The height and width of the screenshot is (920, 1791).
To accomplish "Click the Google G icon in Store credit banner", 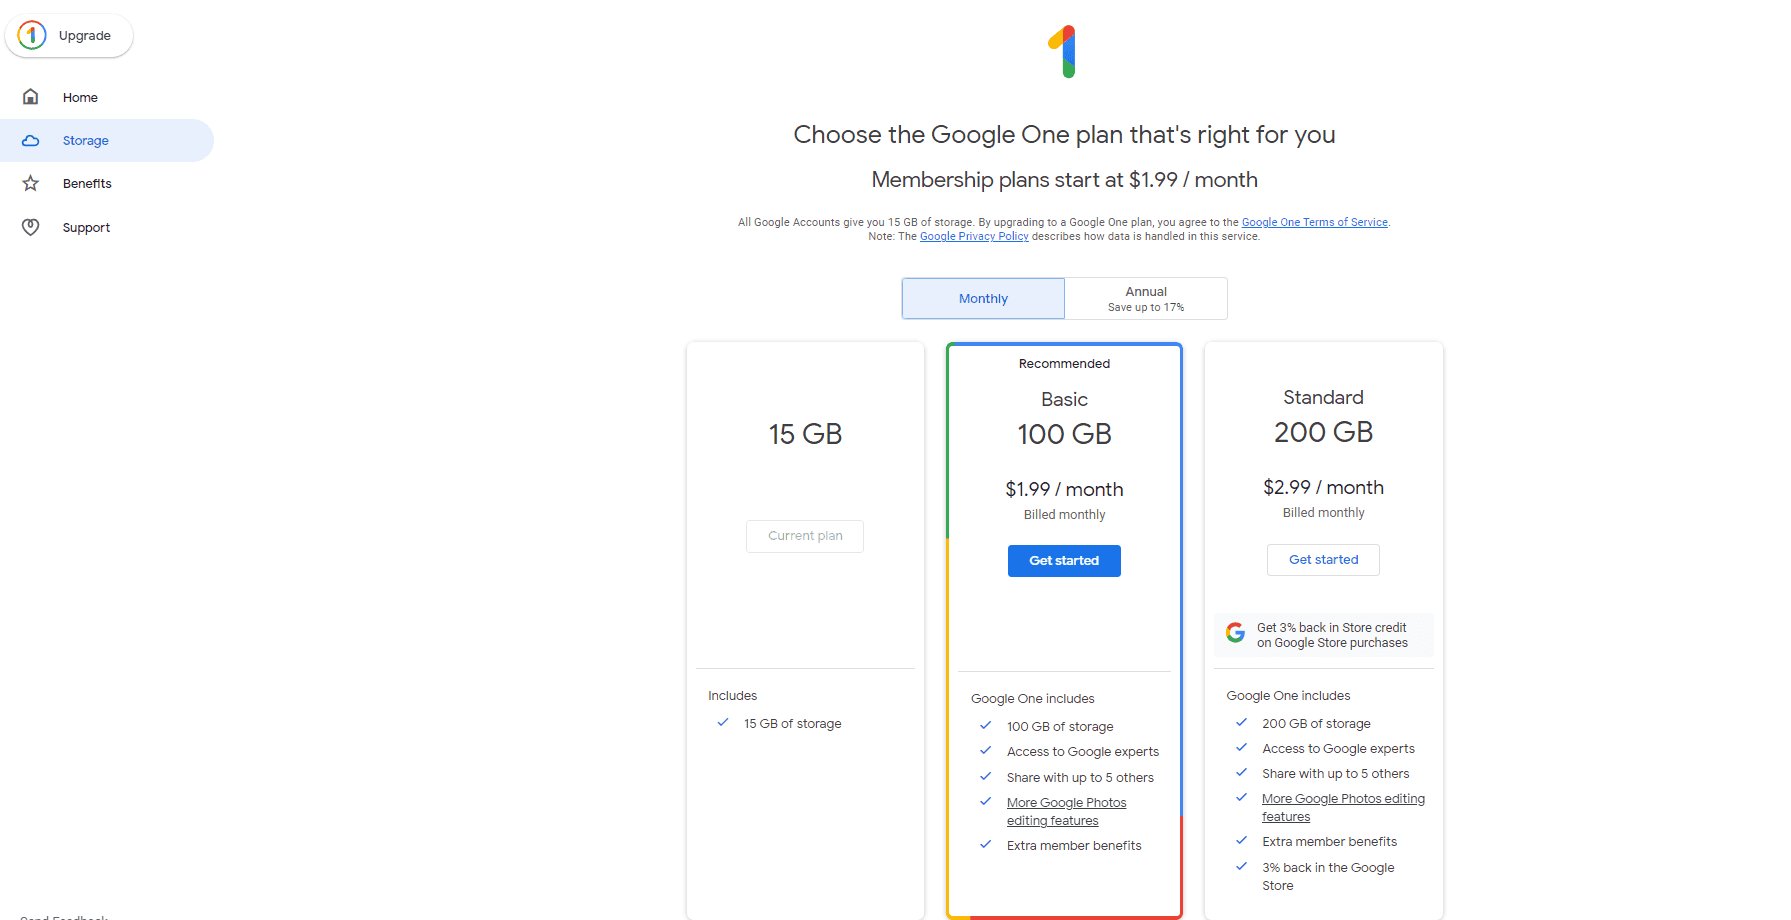I will pos(1236,633).
